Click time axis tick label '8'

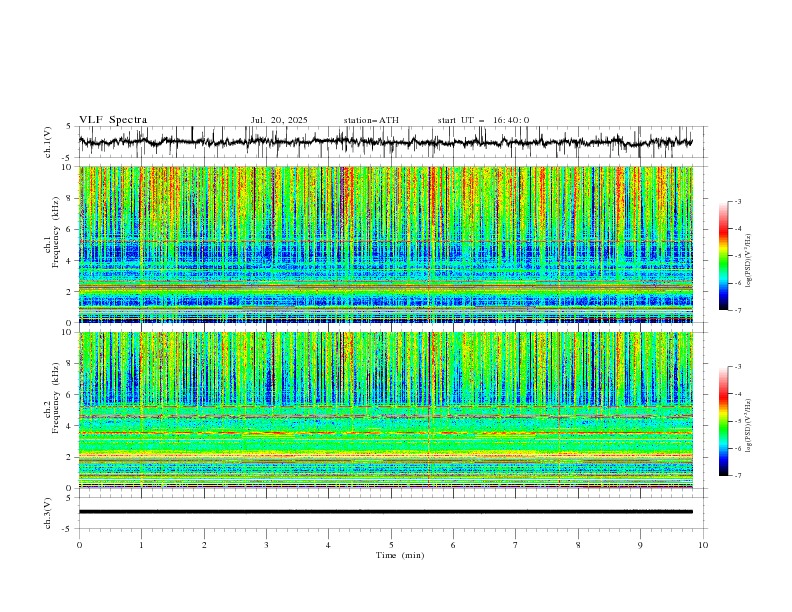click(578, 545)
